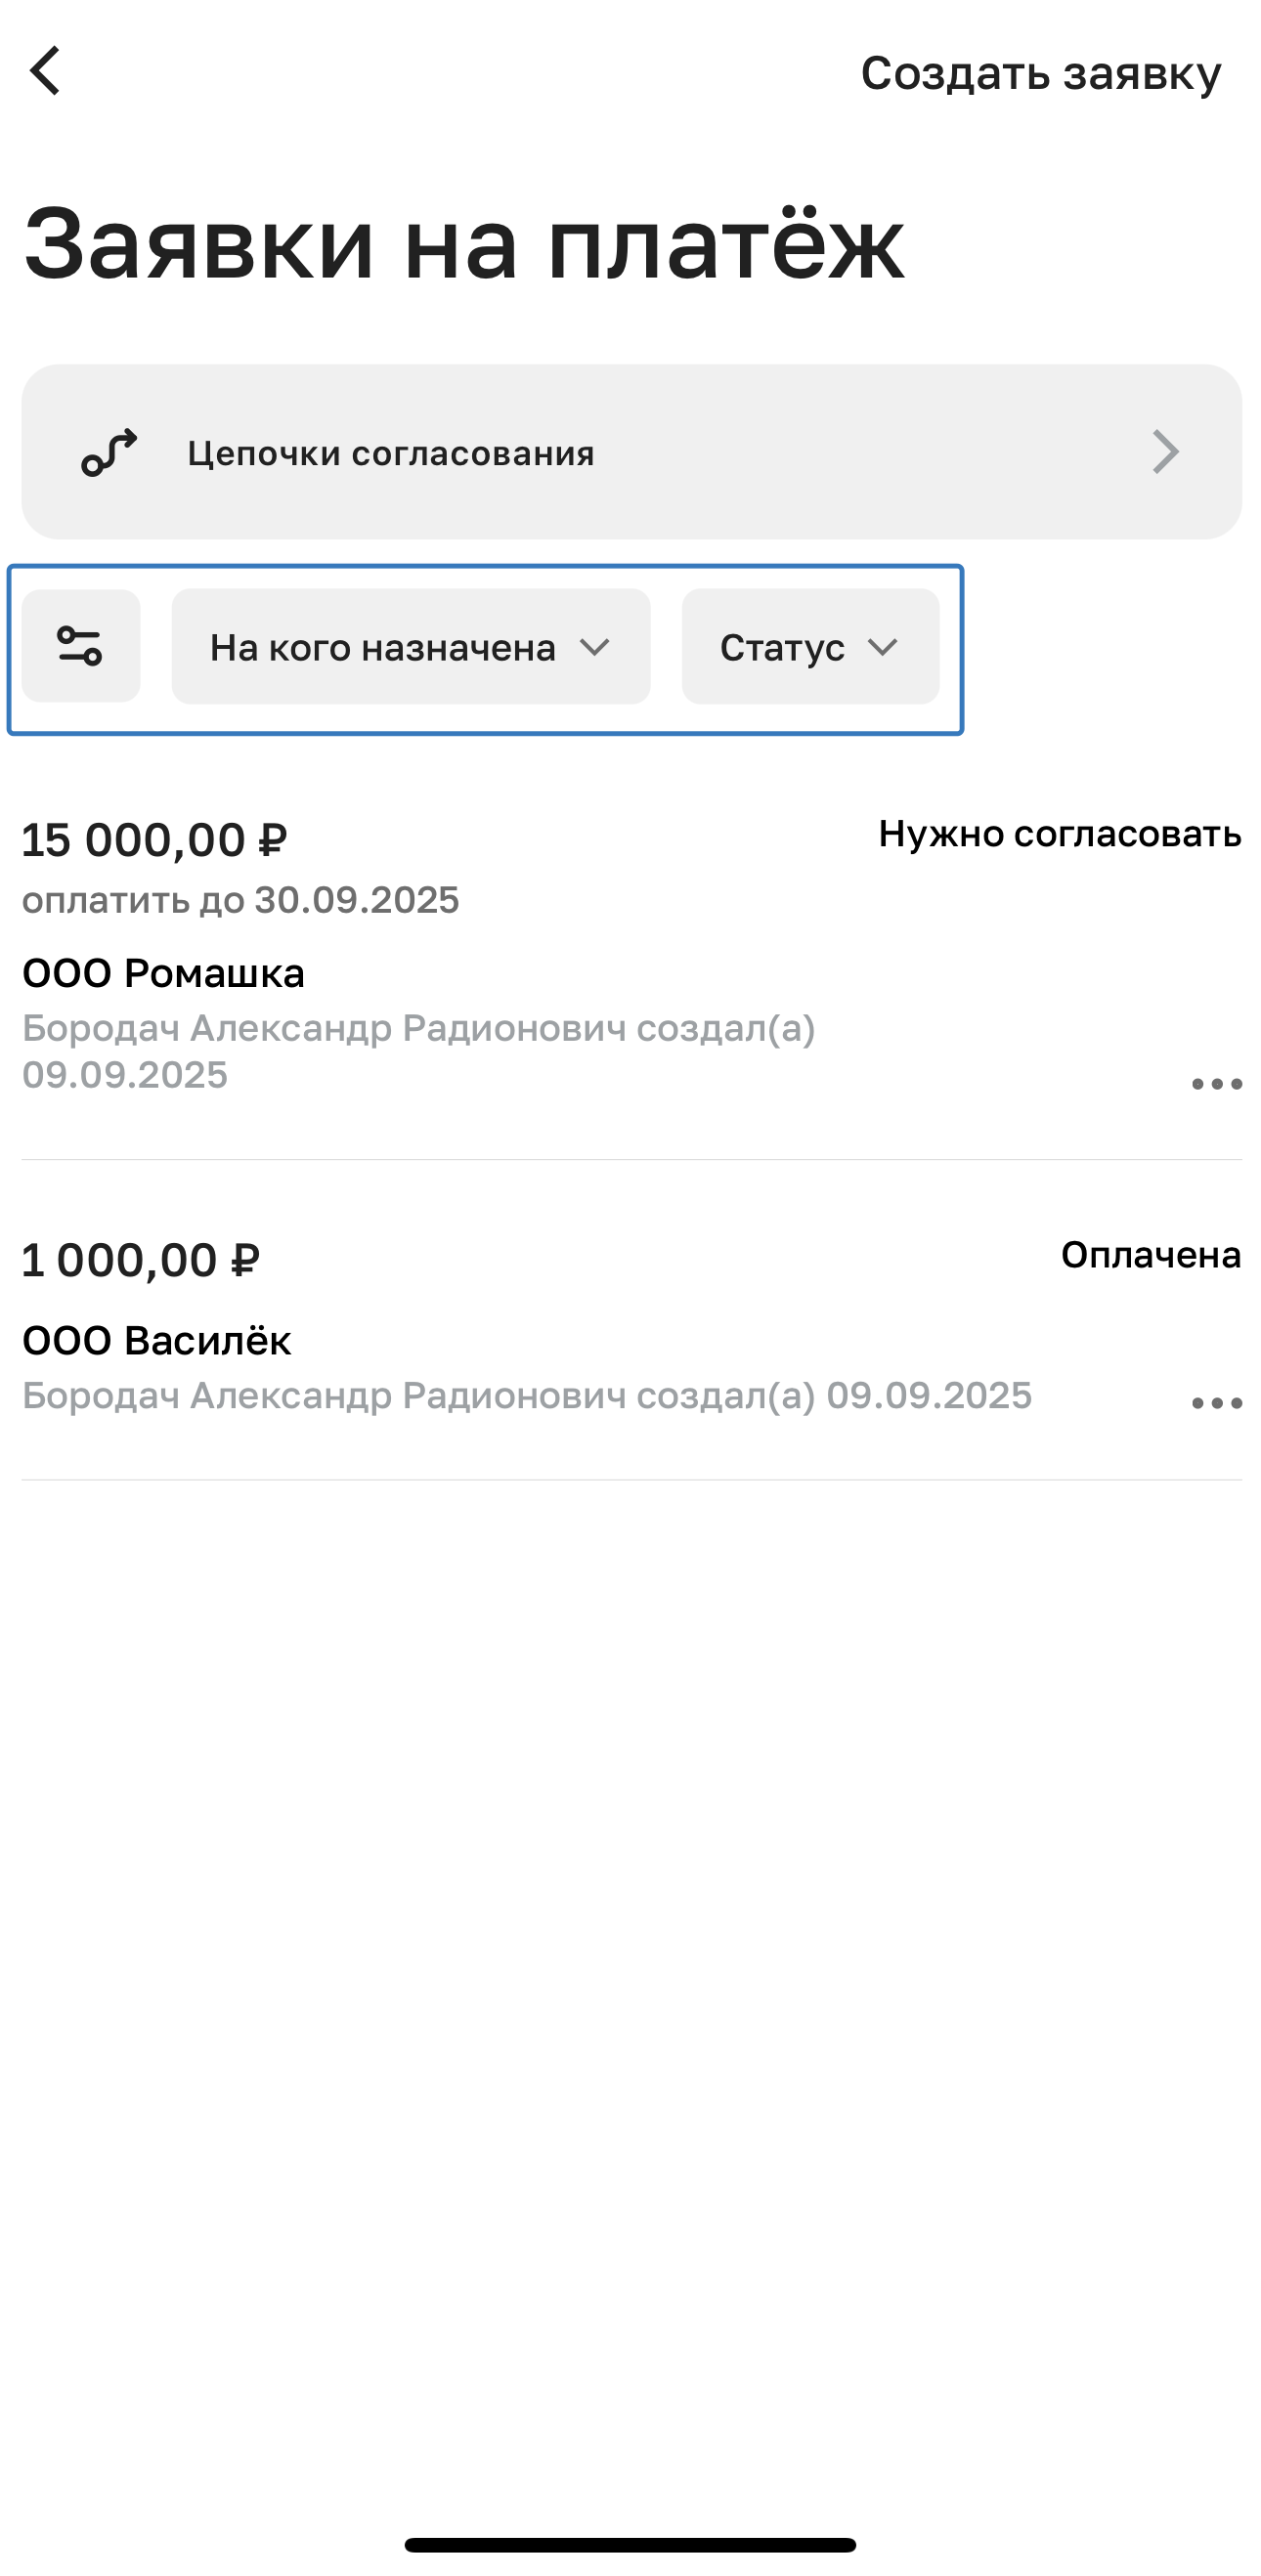1261x2576 pixels.
Task: Expand the 'На кого назначена' dropdown
Action: [x=410, y=647]
